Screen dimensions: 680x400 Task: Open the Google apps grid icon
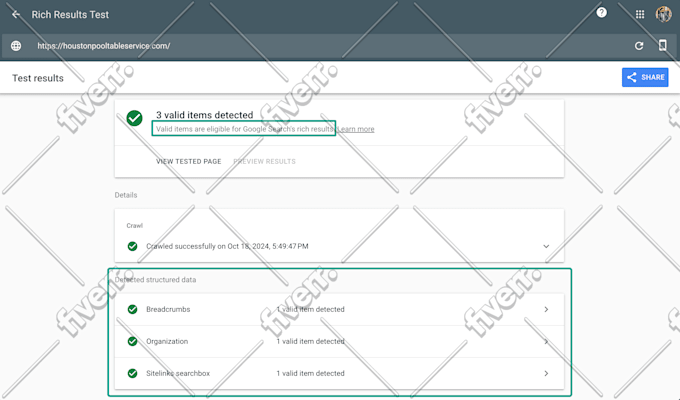pyautogui.click(x=640, y=14)
